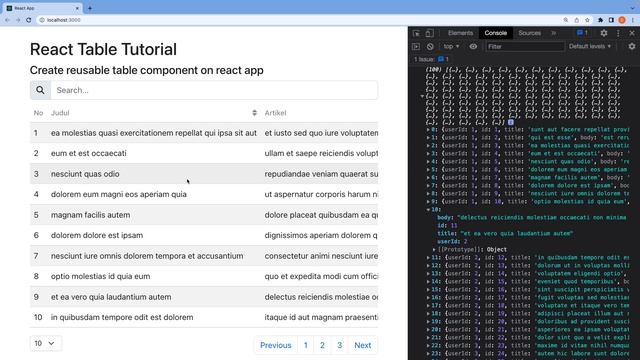Open the rows-per-page dropdown showing 10
This screenshot has height=360, width=640.
coord(46,343)
